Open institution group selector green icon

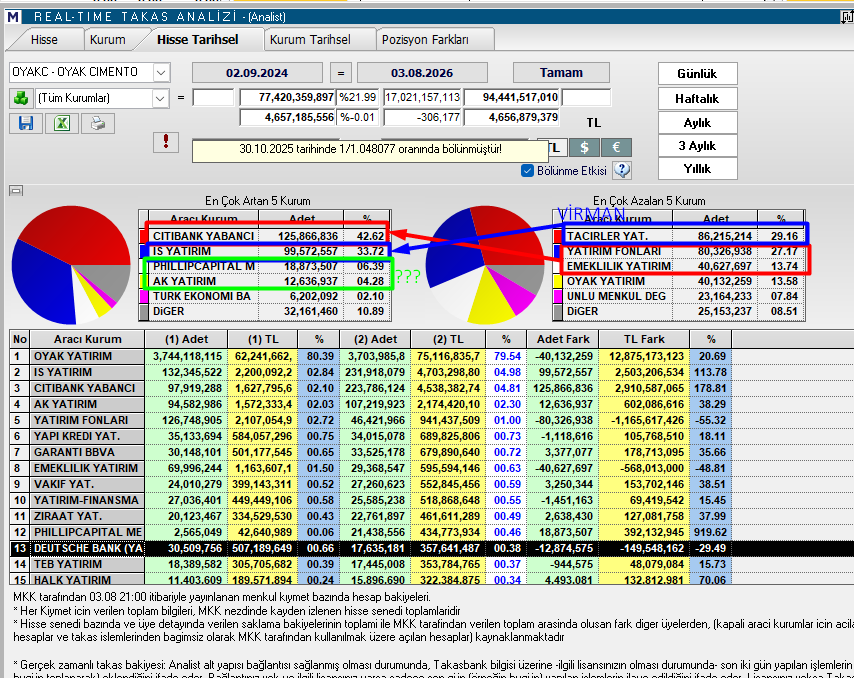(21, 98)
